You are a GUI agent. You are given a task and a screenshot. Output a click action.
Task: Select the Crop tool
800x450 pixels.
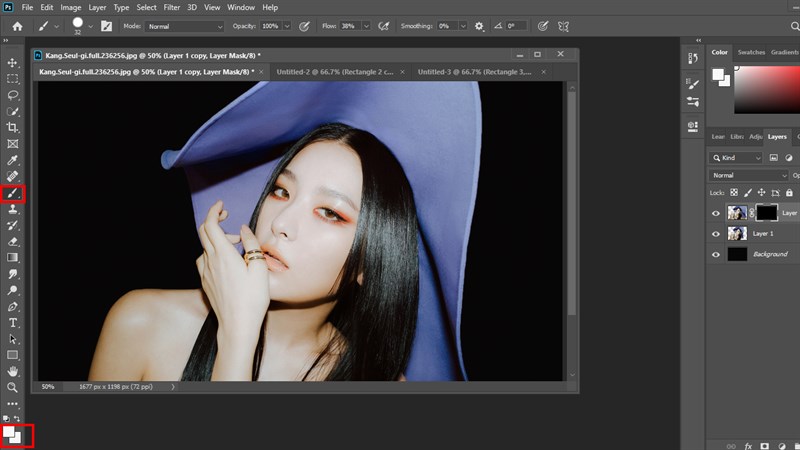click(13, 128)
